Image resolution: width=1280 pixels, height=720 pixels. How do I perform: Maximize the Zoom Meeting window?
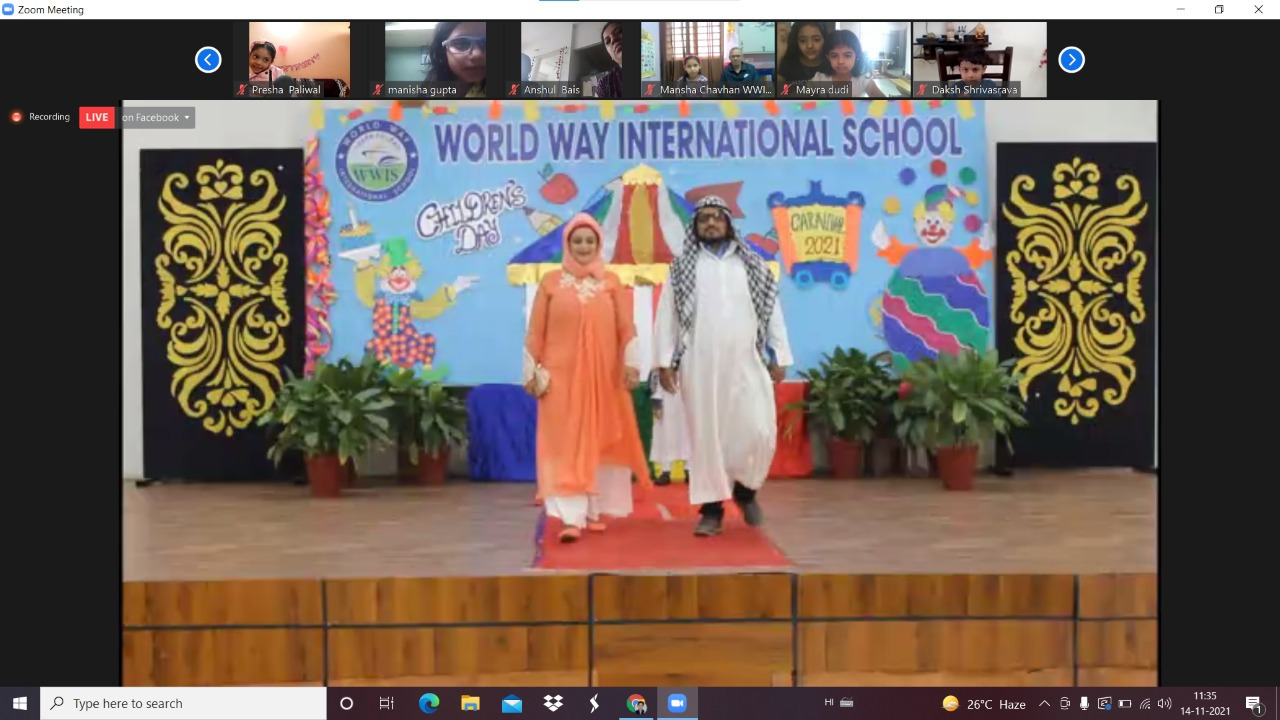click(x=1219, y=9)
